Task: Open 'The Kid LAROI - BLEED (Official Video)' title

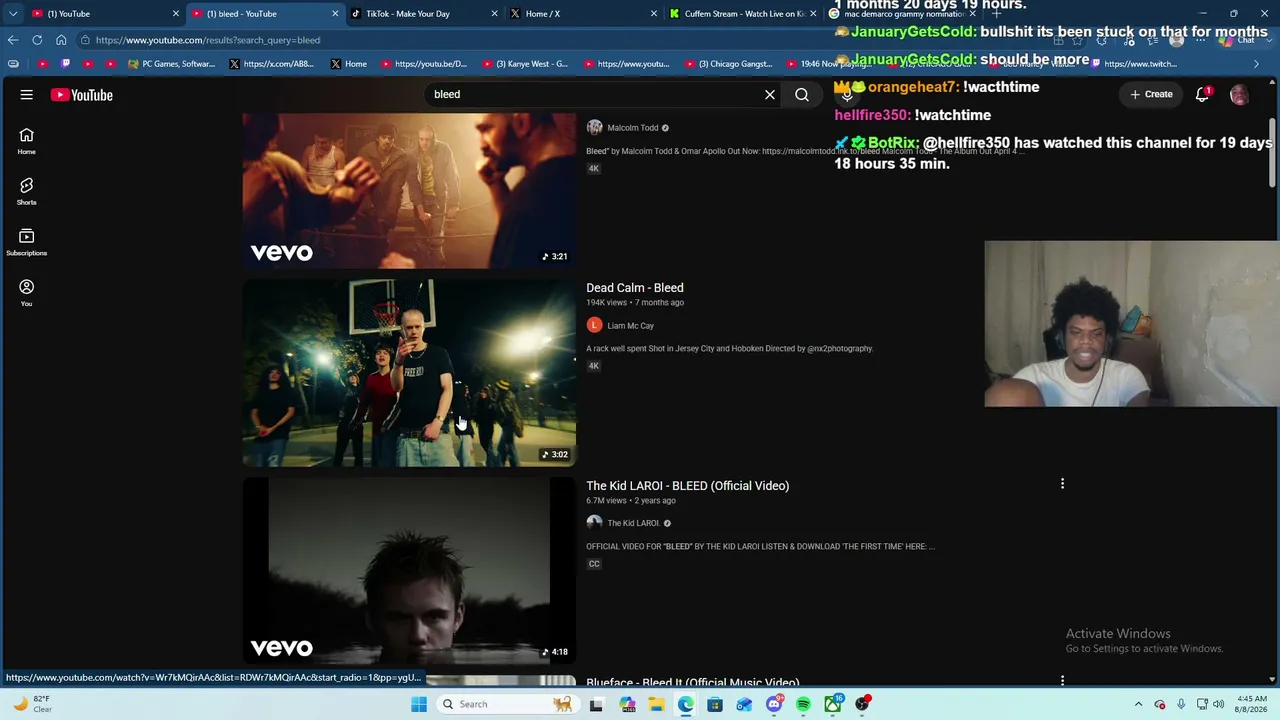Action: [687, 486]
